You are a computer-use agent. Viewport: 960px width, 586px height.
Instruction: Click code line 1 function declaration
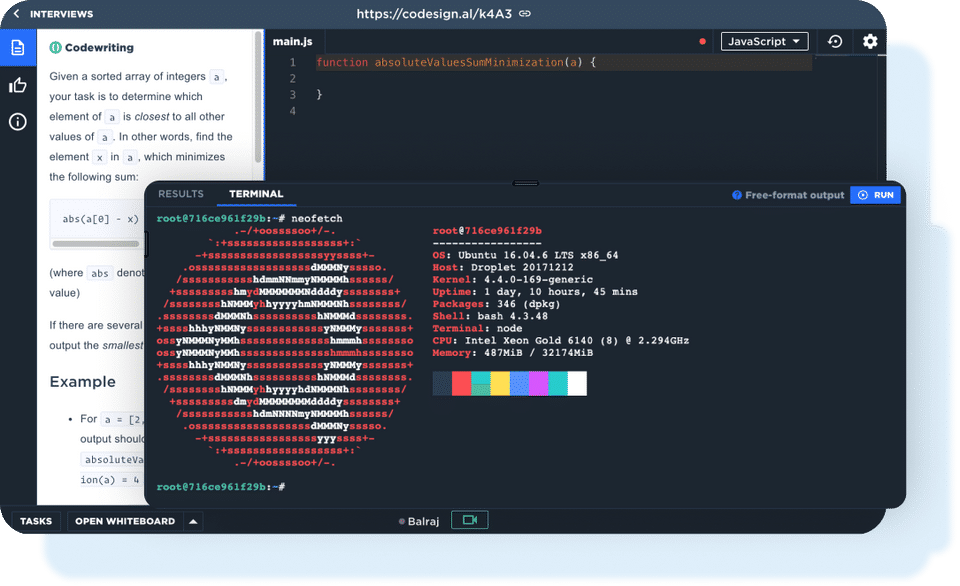click(456, 62)
